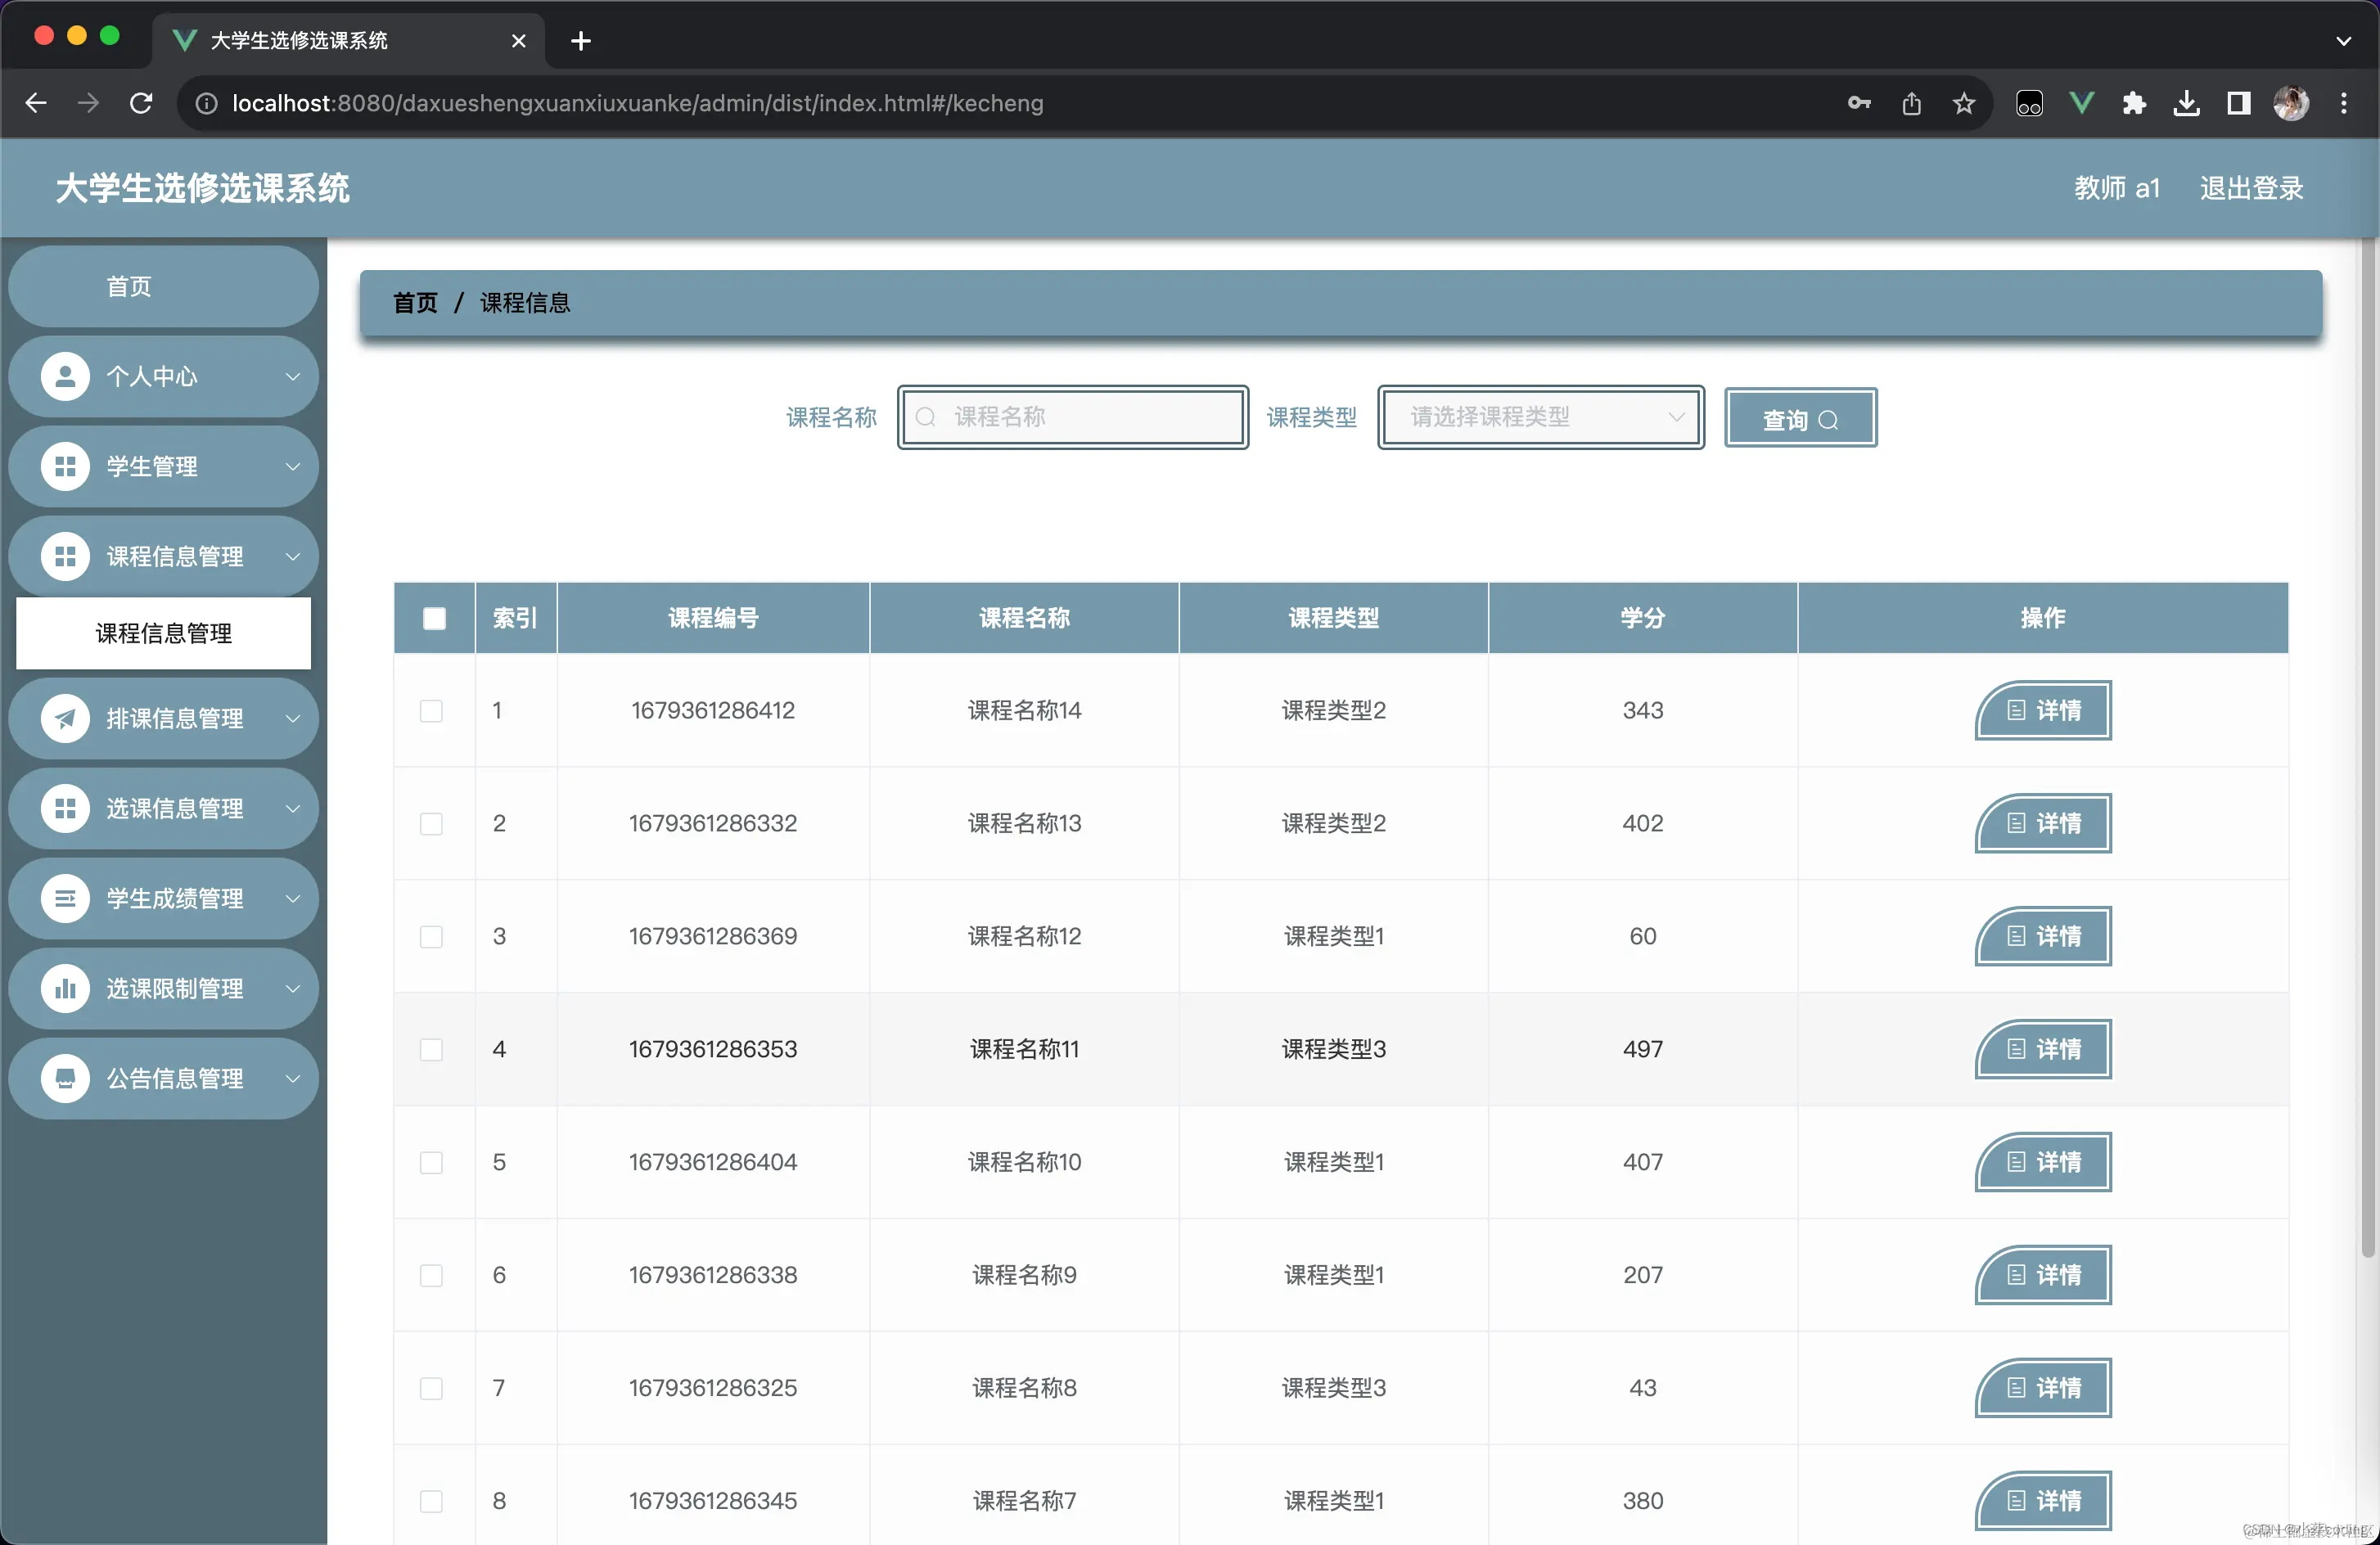
Task: Reload the page in browser
Action: coord(141,103)
